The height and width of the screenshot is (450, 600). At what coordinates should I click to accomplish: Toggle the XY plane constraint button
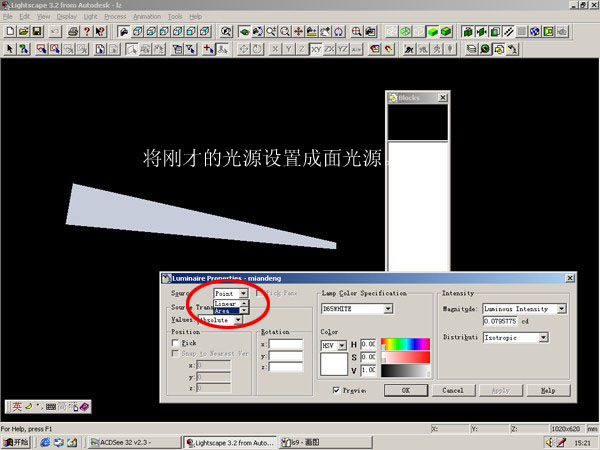click(x=316, y=49)
